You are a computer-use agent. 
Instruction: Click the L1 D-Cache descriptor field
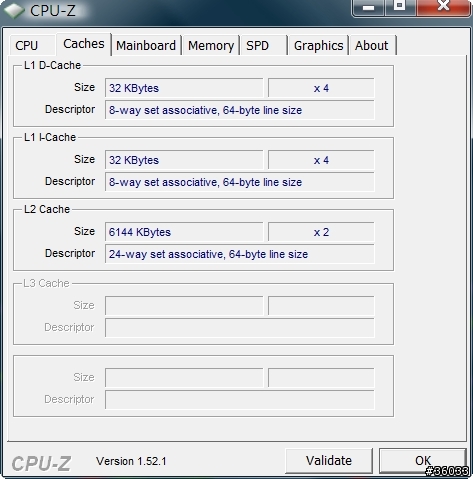tap(240, 110)
